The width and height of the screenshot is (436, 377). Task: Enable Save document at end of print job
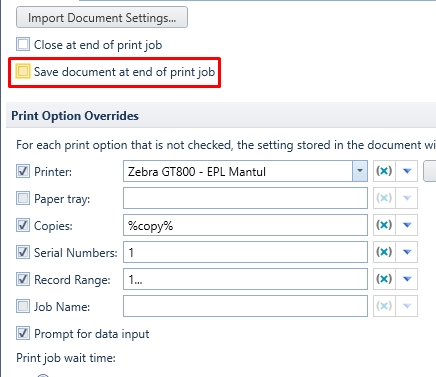point(23,71)
